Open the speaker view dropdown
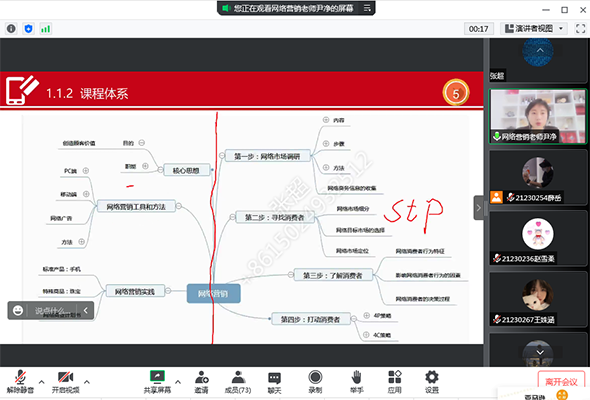Screen dimensions: 590x400 coord(534,29)
